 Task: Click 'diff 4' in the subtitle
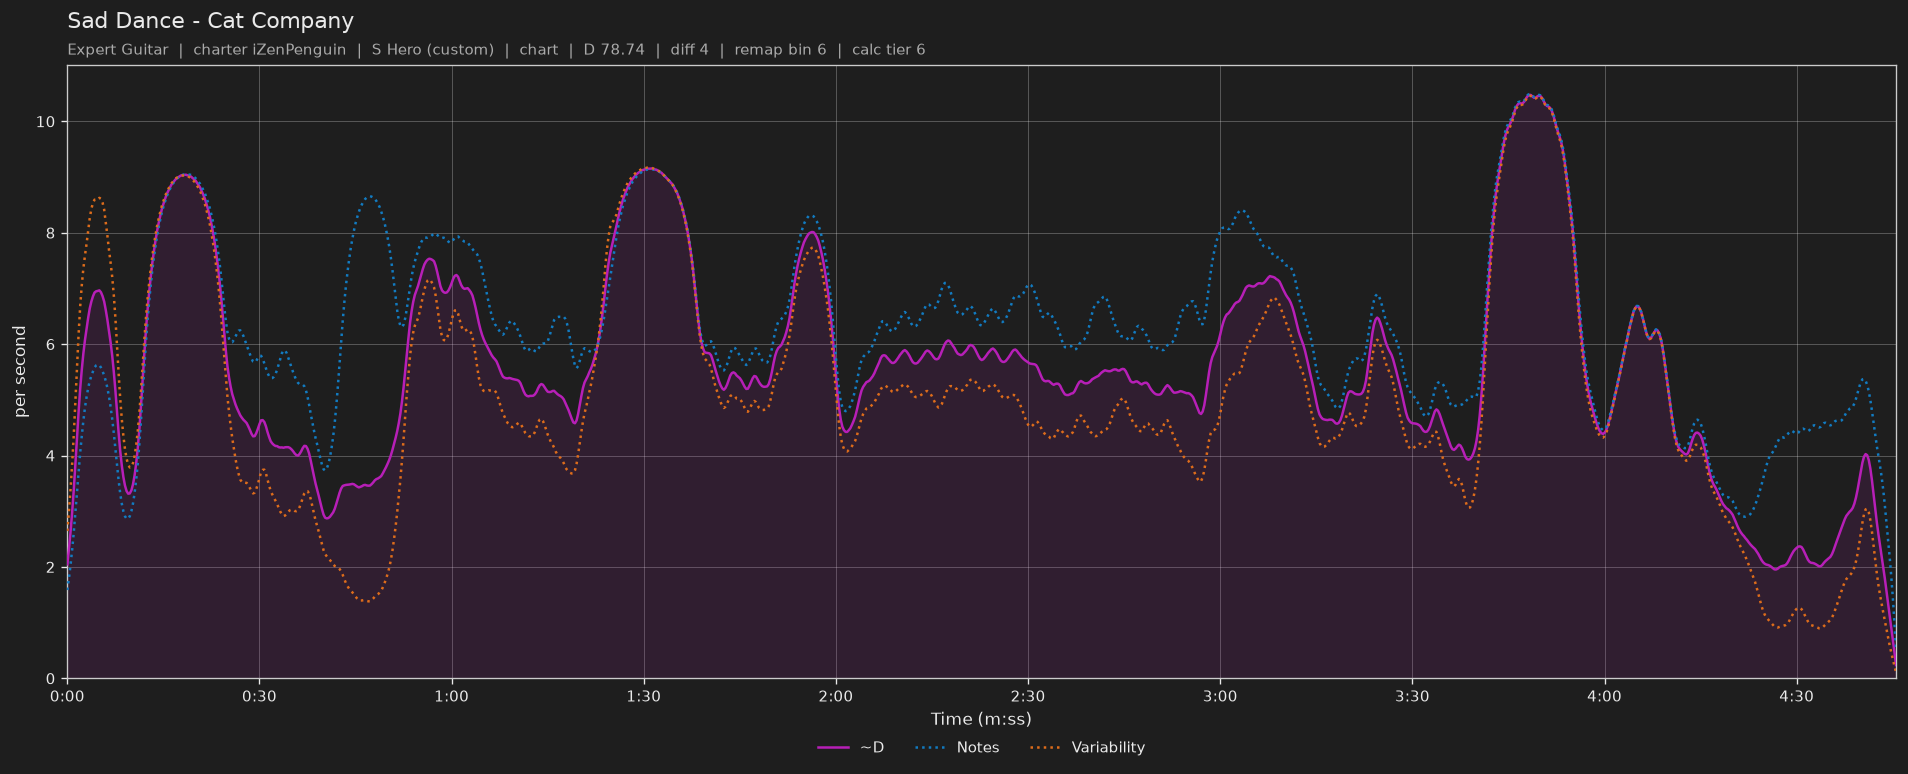689,50
